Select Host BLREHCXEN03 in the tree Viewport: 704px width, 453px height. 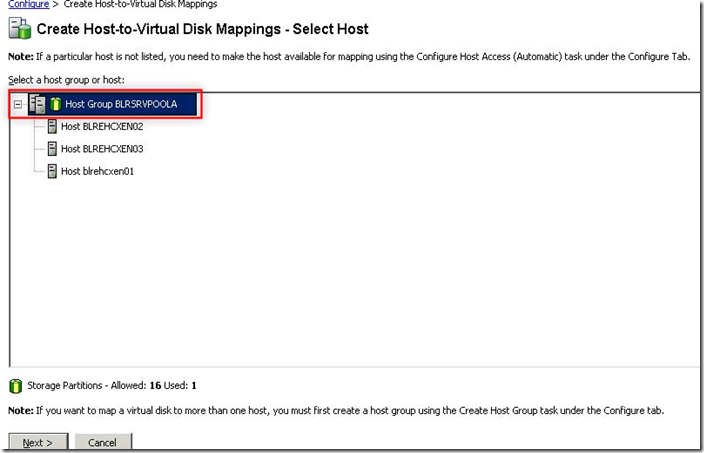pyautogui.click(x=102, y=149)
